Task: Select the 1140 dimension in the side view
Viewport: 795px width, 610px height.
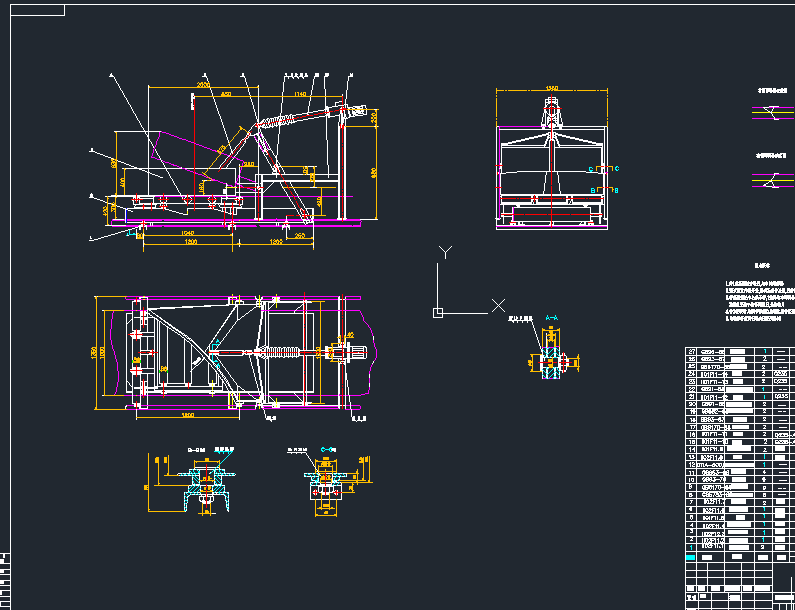Action: coord(300,94)
